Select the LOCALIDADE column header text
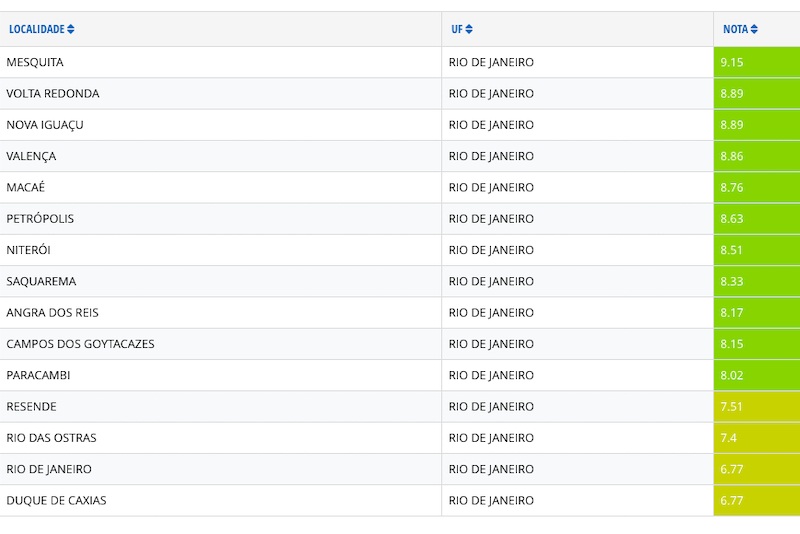The height and width of the screenshot is (534, 800). point(36,29)
